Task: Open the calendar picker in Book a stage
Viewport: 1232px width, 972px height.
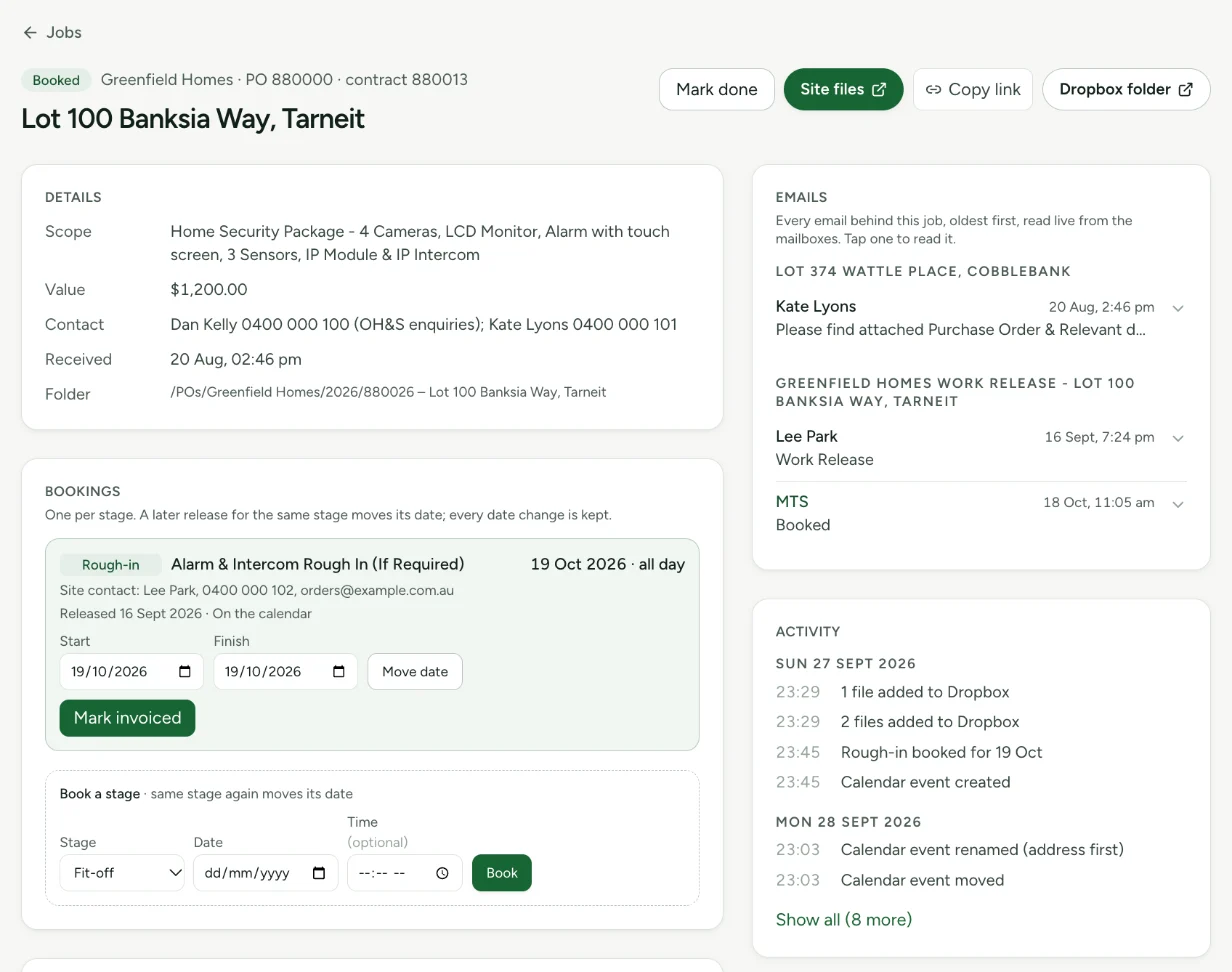Action: coord(319,873)
